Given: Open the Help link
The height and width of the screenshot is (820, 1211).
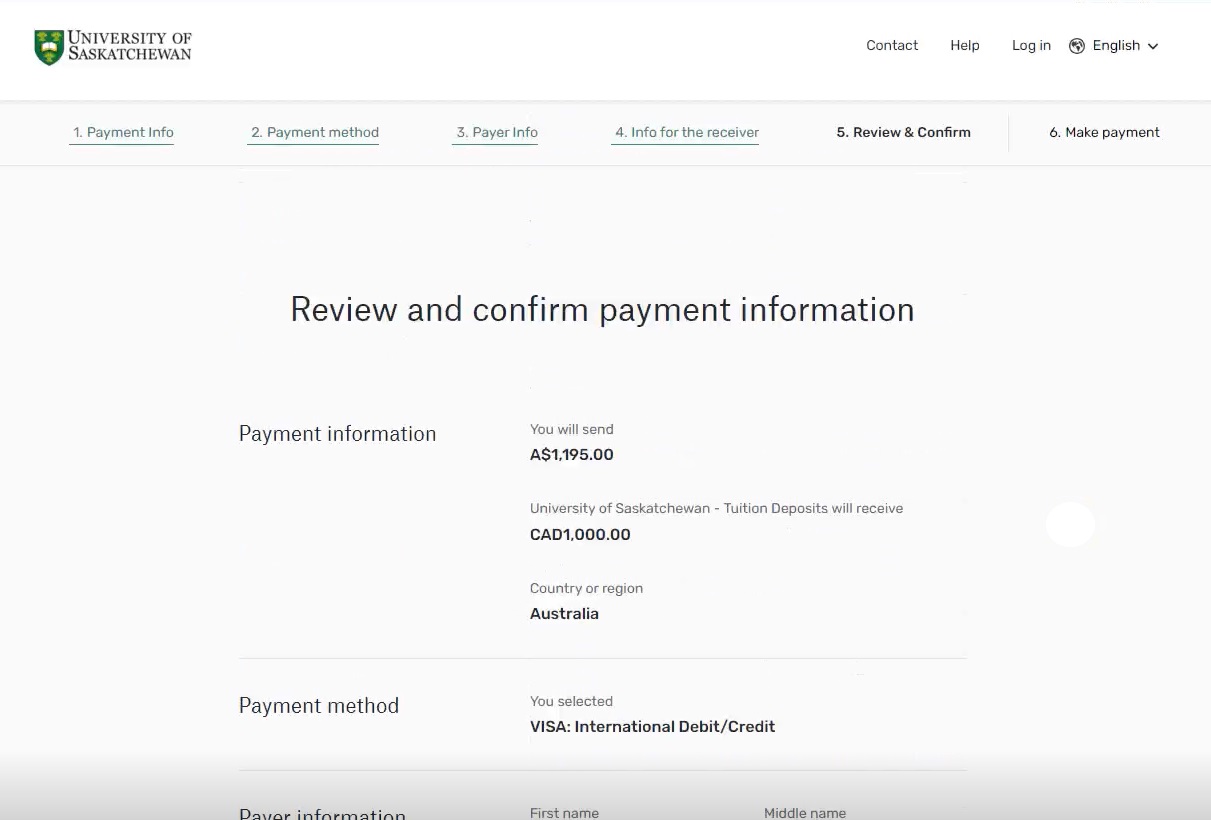Looking at the screenshot, I should pyautogui.click(x=965, y=46).
